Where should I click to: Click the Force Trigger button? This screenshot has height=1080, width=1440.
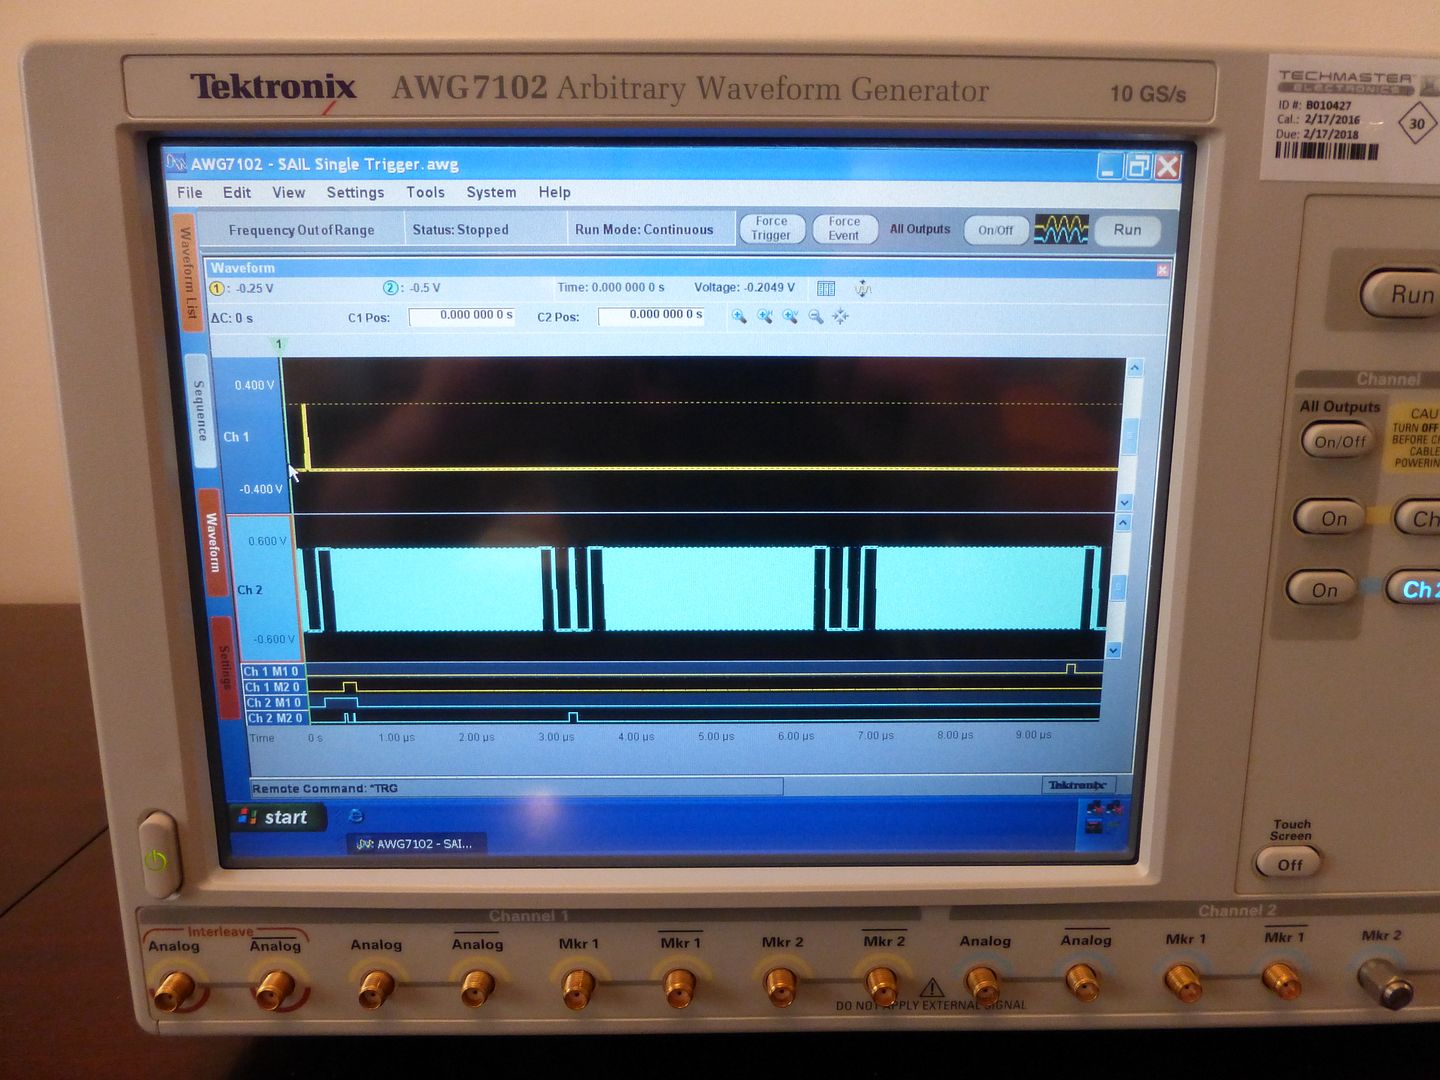tap(771, 229)
